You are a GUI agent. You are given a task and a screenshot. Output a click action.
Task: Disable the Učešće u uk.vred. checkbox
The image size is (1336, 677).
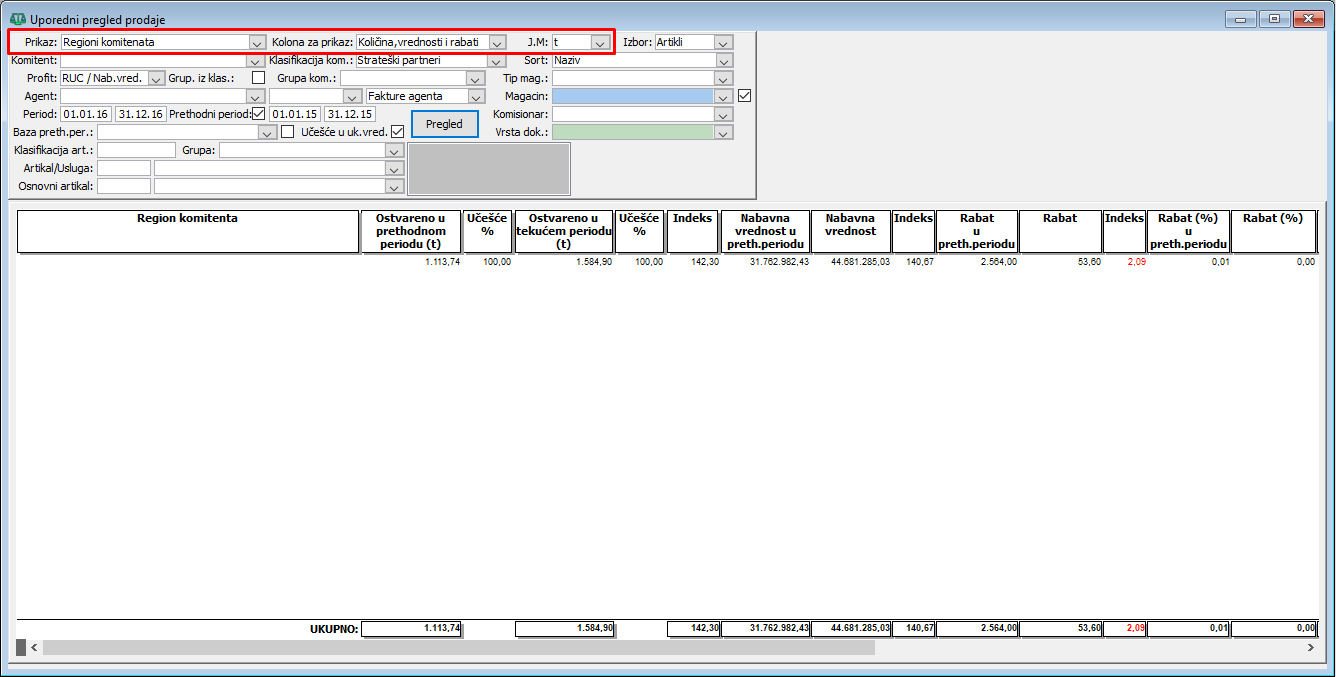pos(398,132)
